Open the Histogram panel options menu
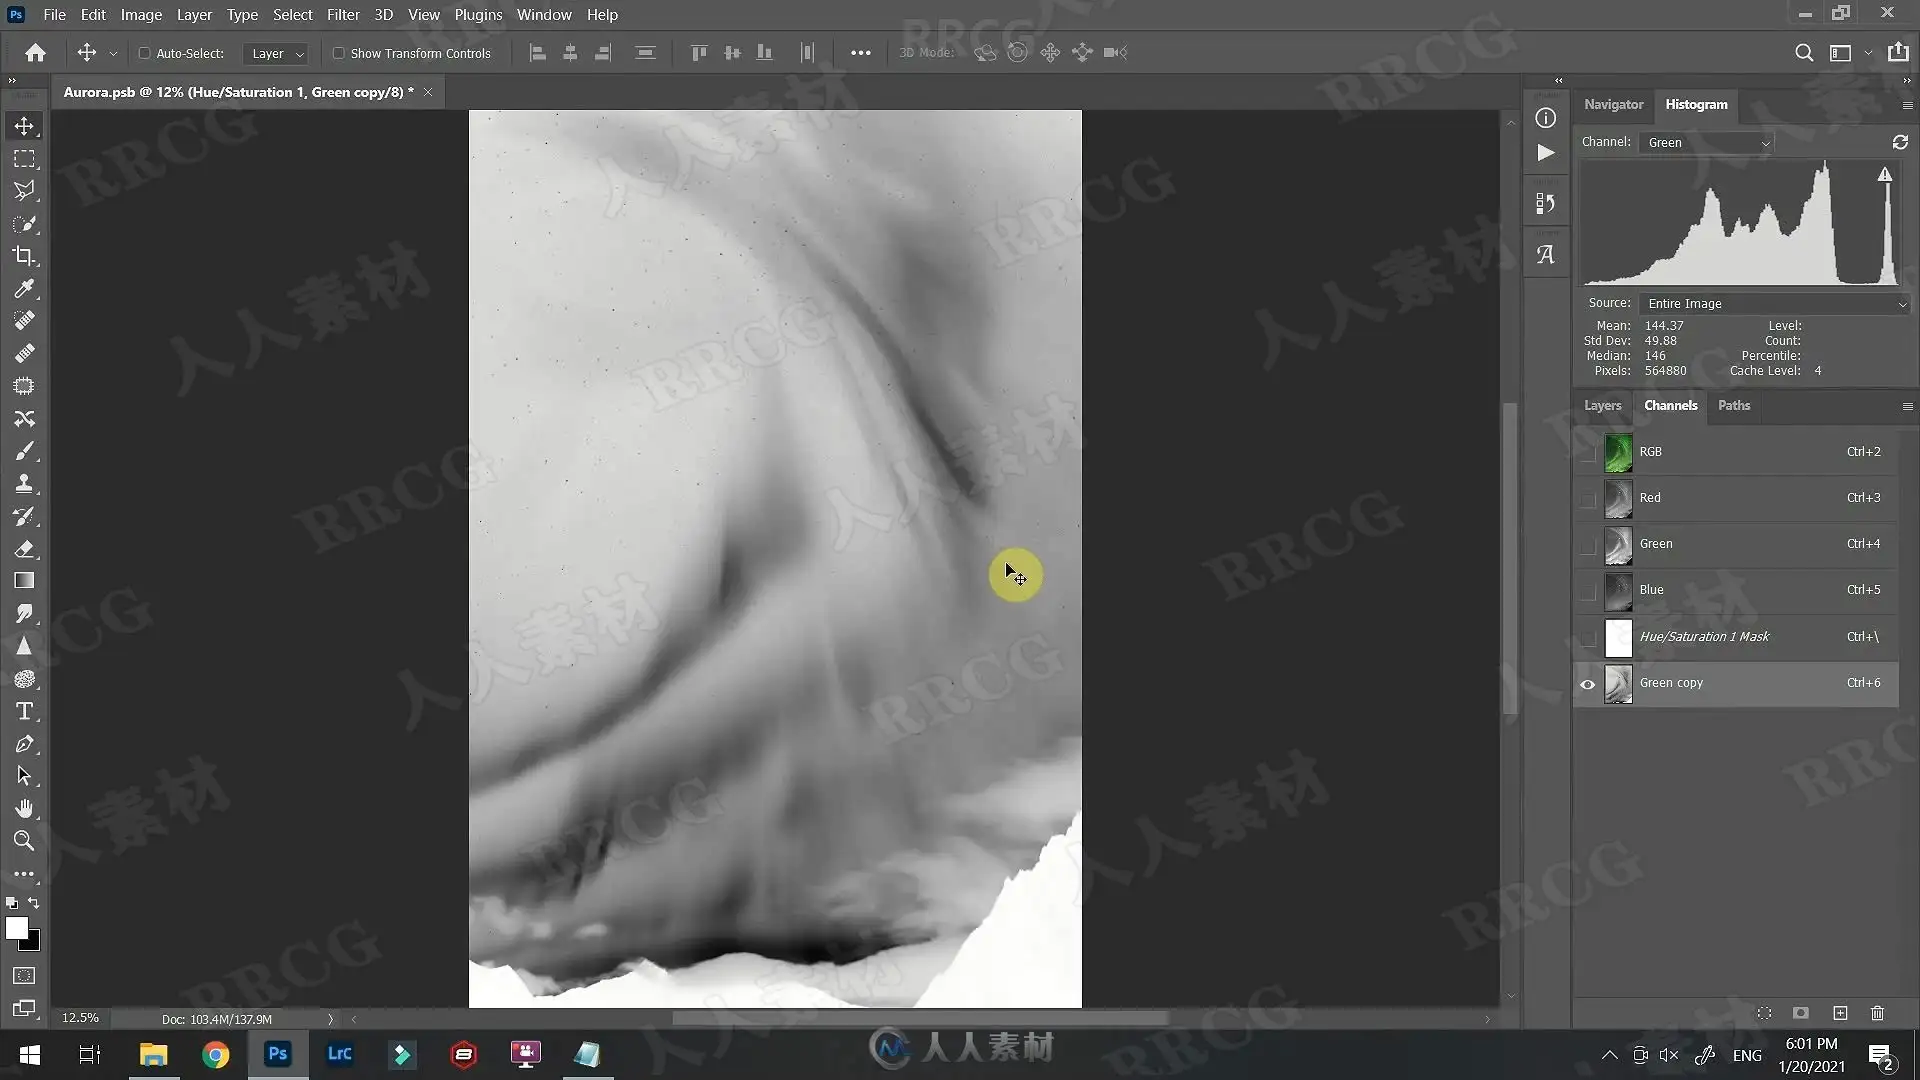 point(1907,105)
